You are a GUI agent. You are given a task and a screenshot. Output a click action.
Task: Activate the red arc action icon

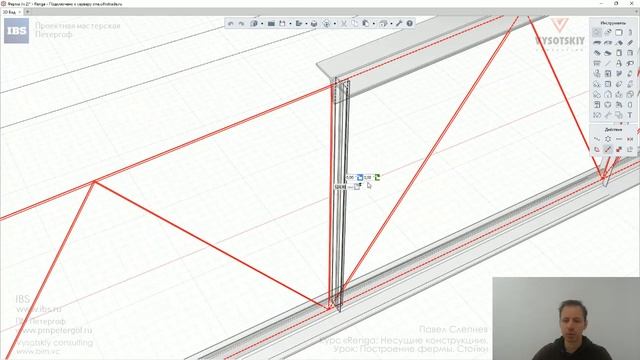click(597, 149)
